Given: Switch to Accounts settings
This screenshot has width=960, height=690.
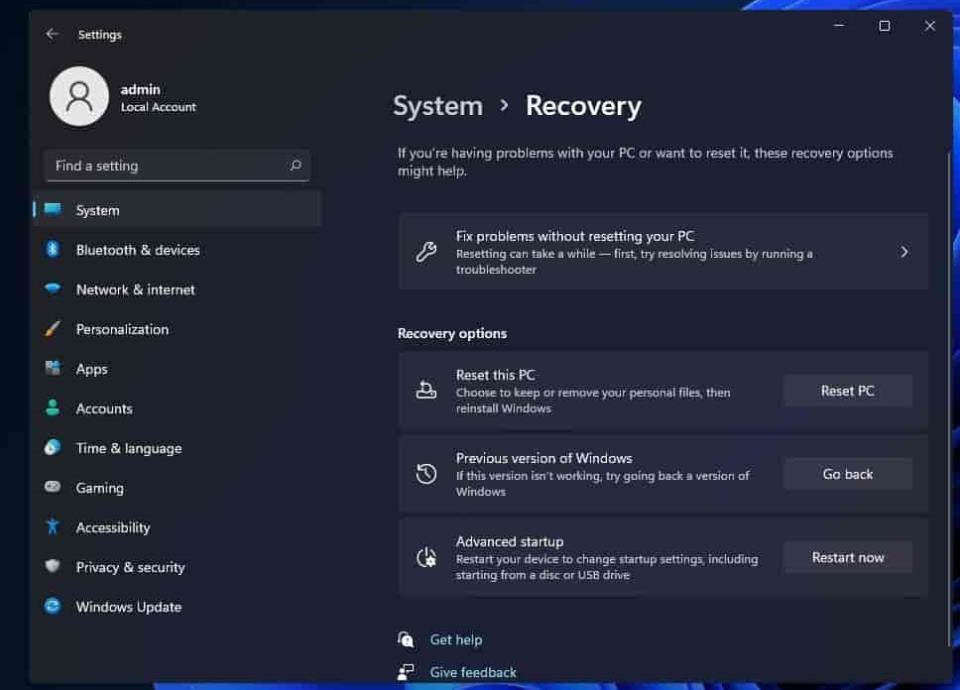Looking at the screenshot, I should click(x=104, y=409).
